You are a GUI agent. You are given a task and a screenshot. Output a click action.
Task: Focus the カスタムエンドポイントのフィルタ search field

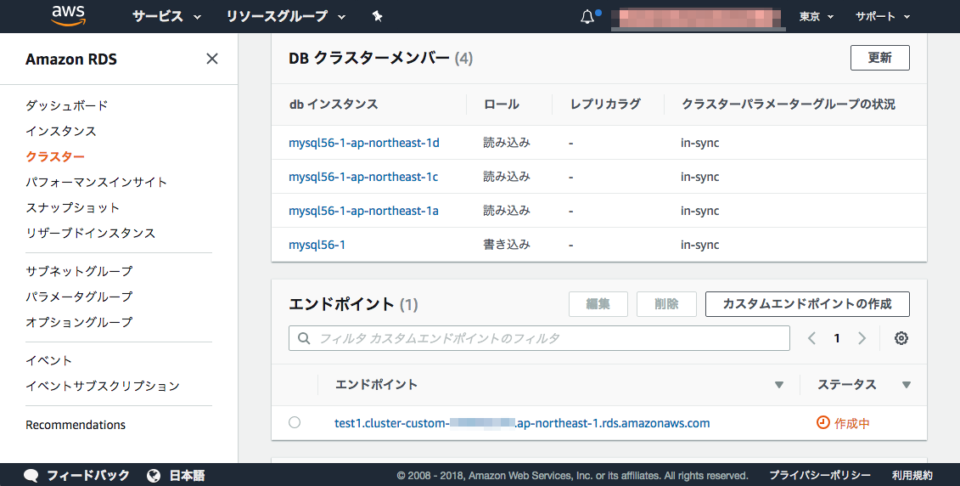(x=539, y=338)
